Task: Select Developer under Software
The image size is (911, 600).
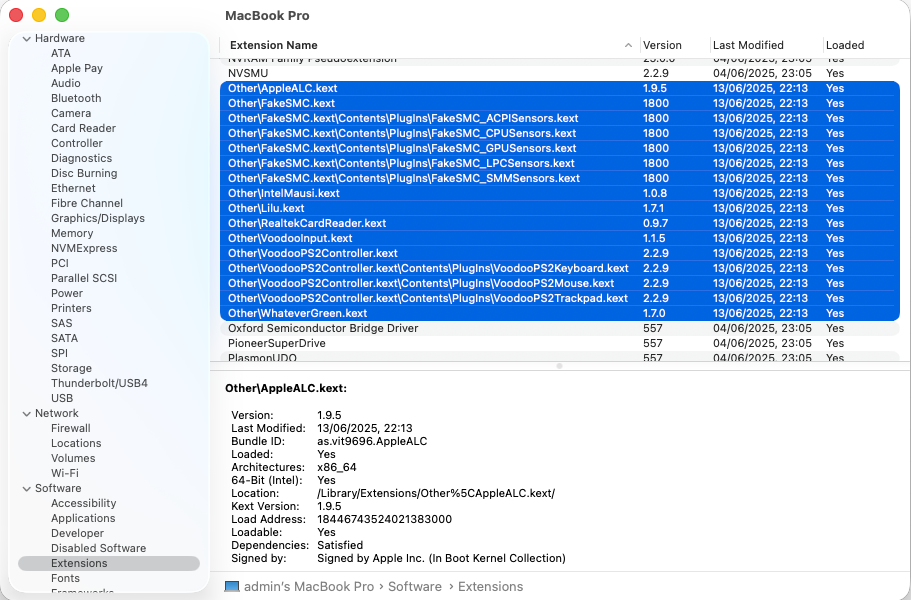Action: [x=77, y=533]
